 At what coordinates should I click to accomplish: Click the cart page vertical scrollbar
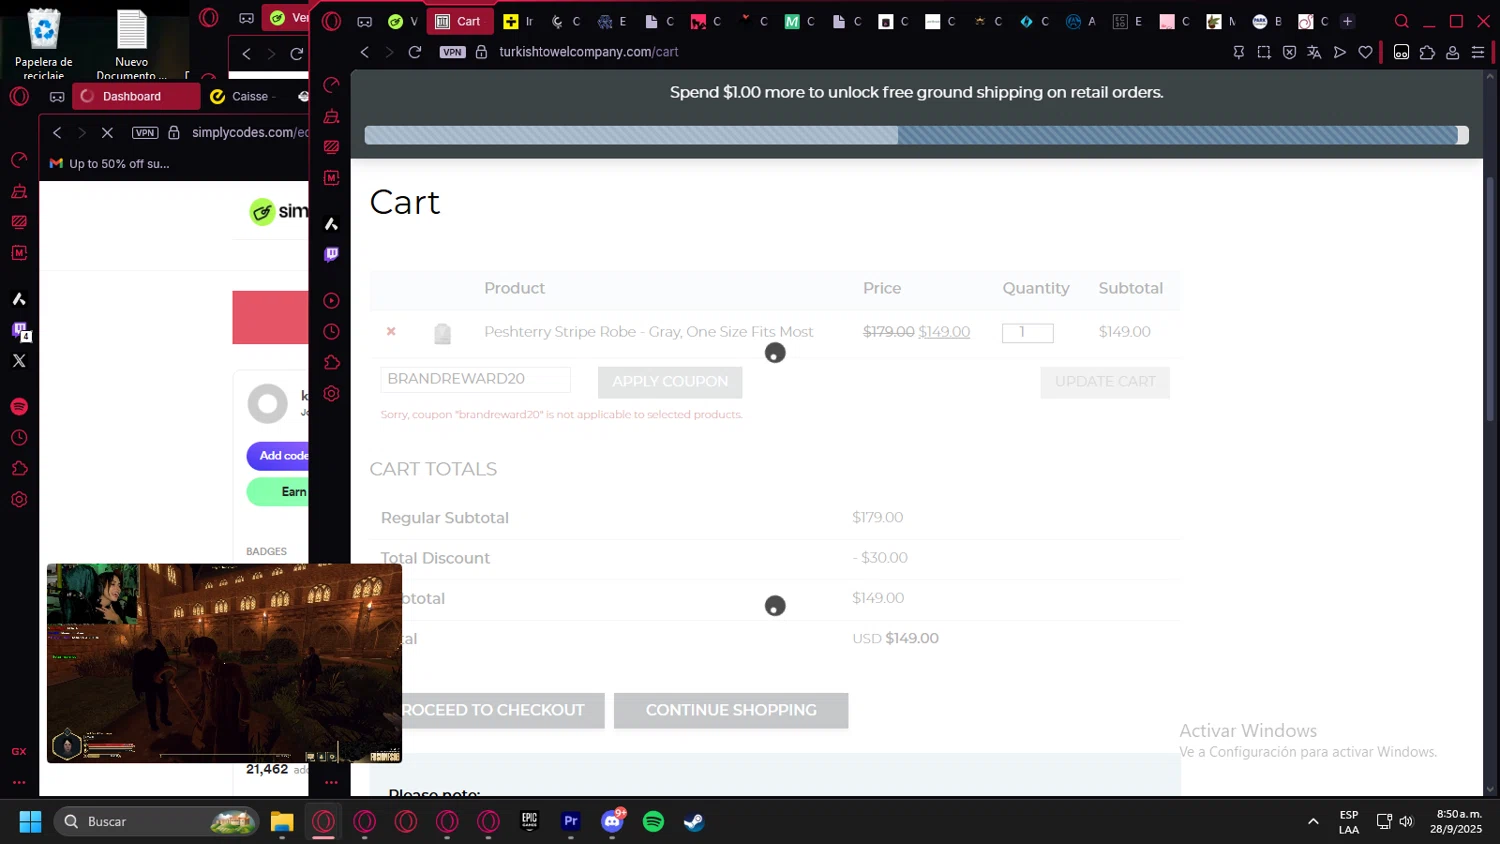1490,300
